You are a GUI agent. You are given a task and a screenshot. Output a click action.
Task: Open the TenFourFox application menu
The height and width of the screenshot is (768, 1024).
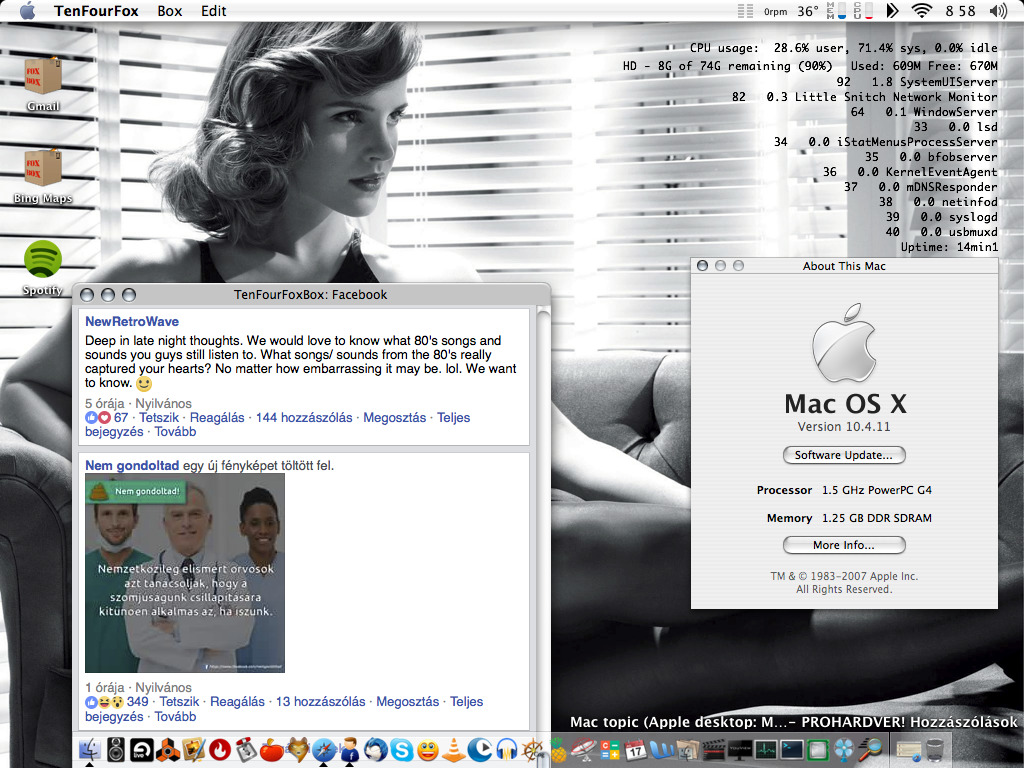(96, 11)
